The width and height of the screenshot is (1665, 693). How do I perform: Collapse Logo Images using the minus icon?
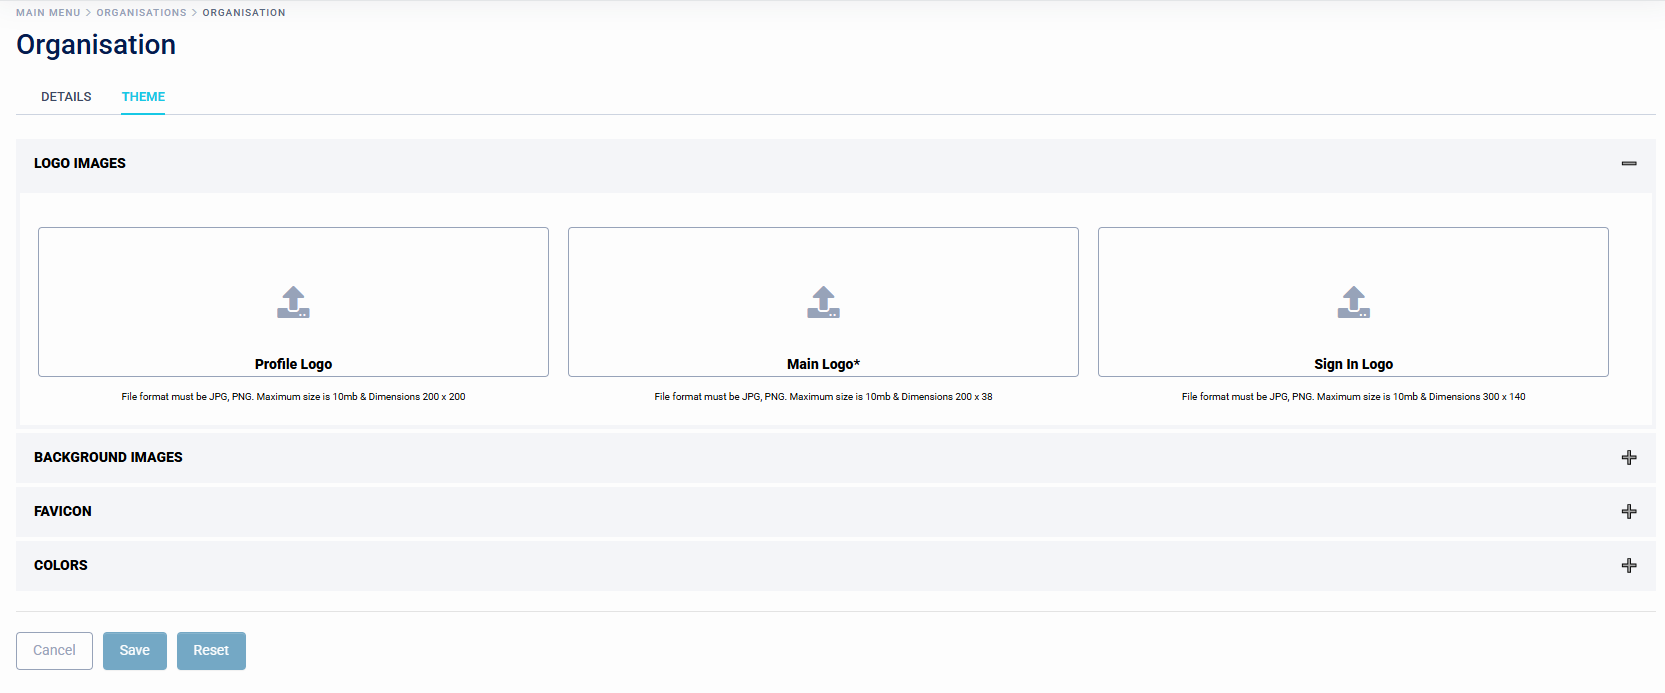pyautogui.click(x=1629, y=163)
